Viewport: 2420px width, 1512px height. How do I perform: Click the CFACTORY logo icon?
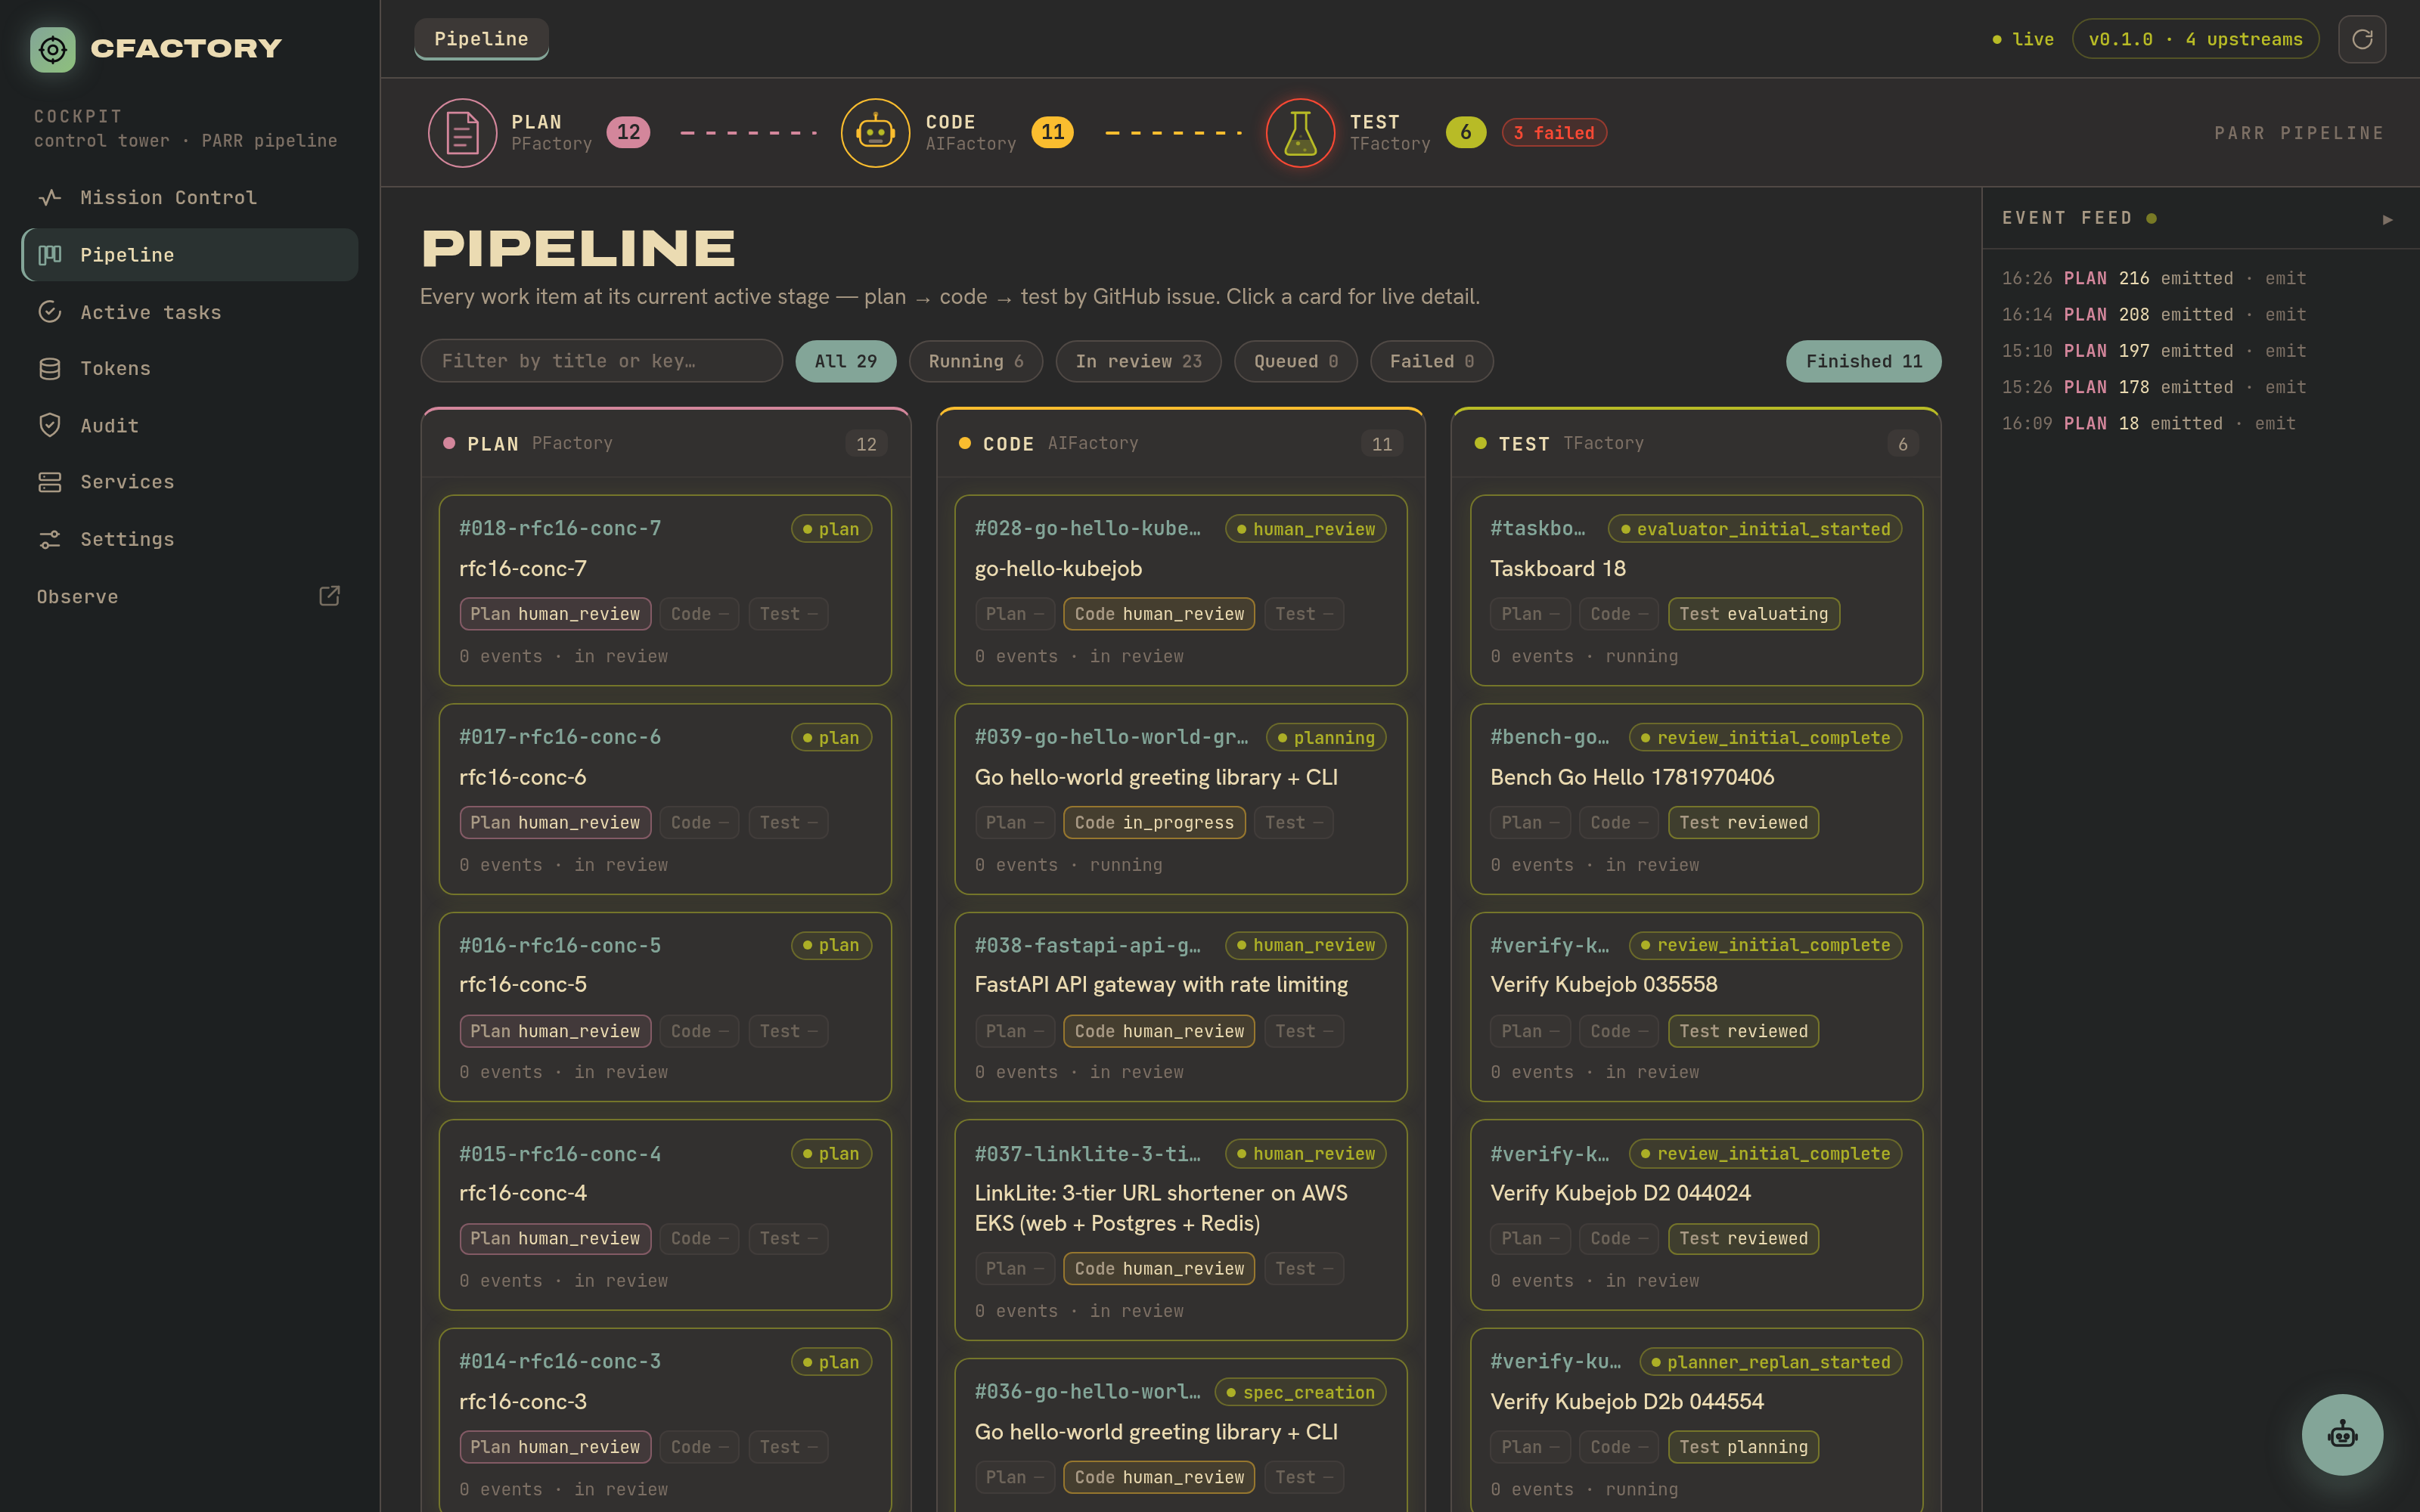[52, 49]
